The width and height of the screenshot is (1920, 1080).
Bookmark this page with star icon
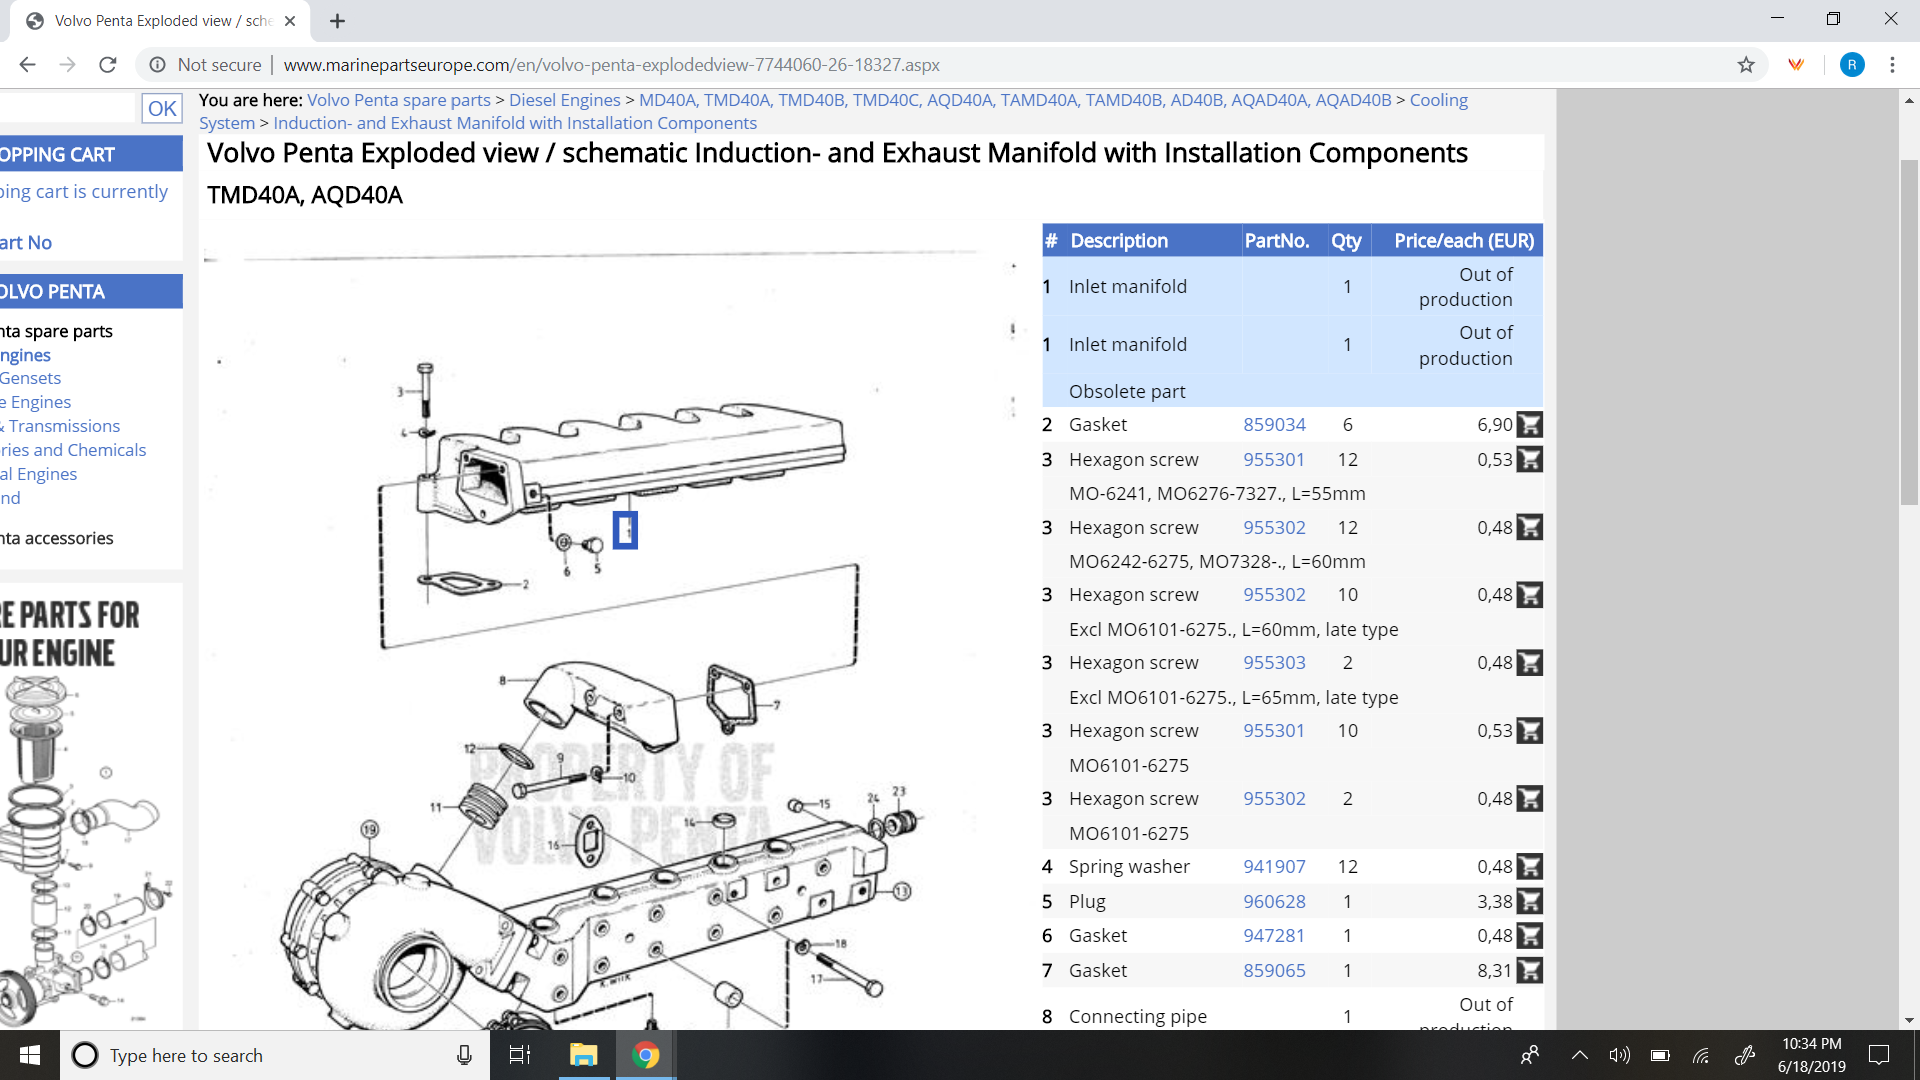point(1746,65)
